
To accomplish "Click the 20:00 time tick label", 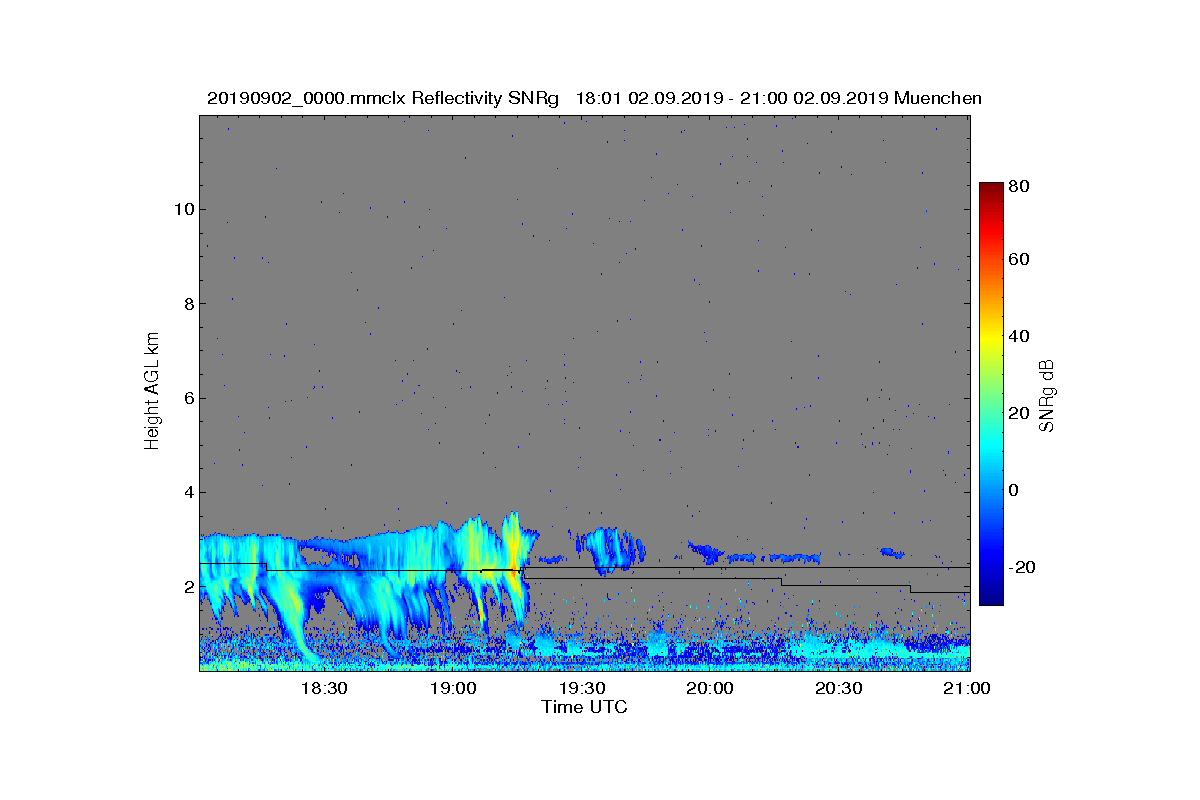I will [710, 689].
